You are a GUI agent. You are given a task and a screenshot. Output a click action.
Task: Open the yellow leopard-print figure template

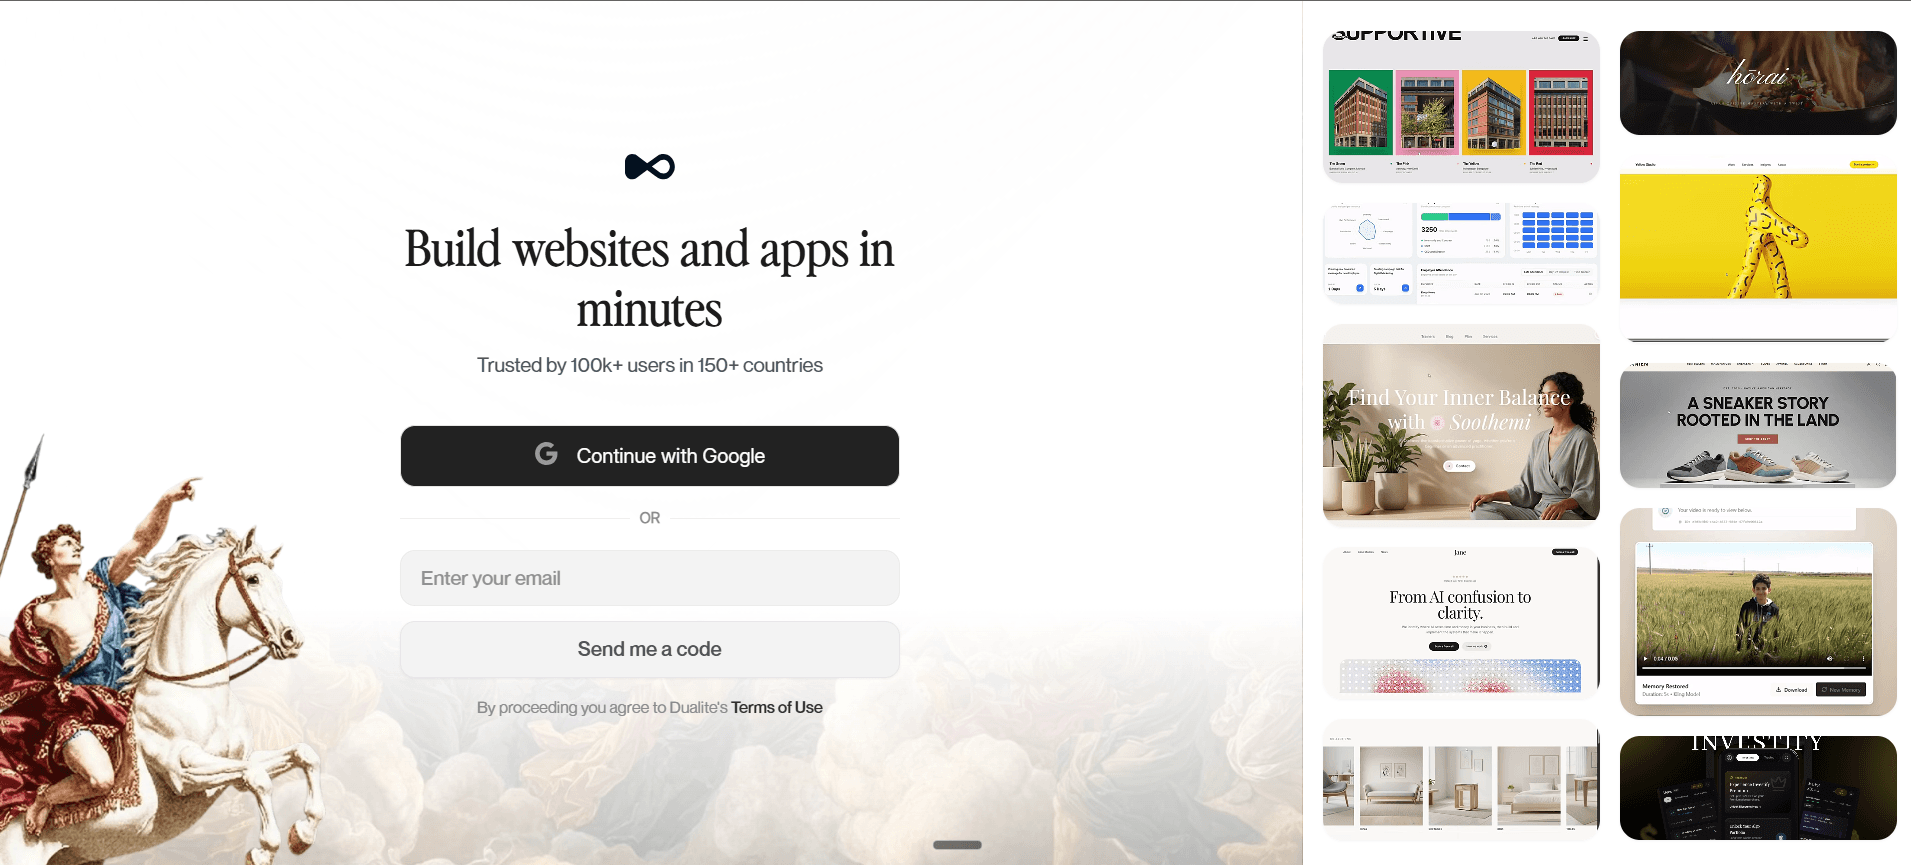(1758, 248)
